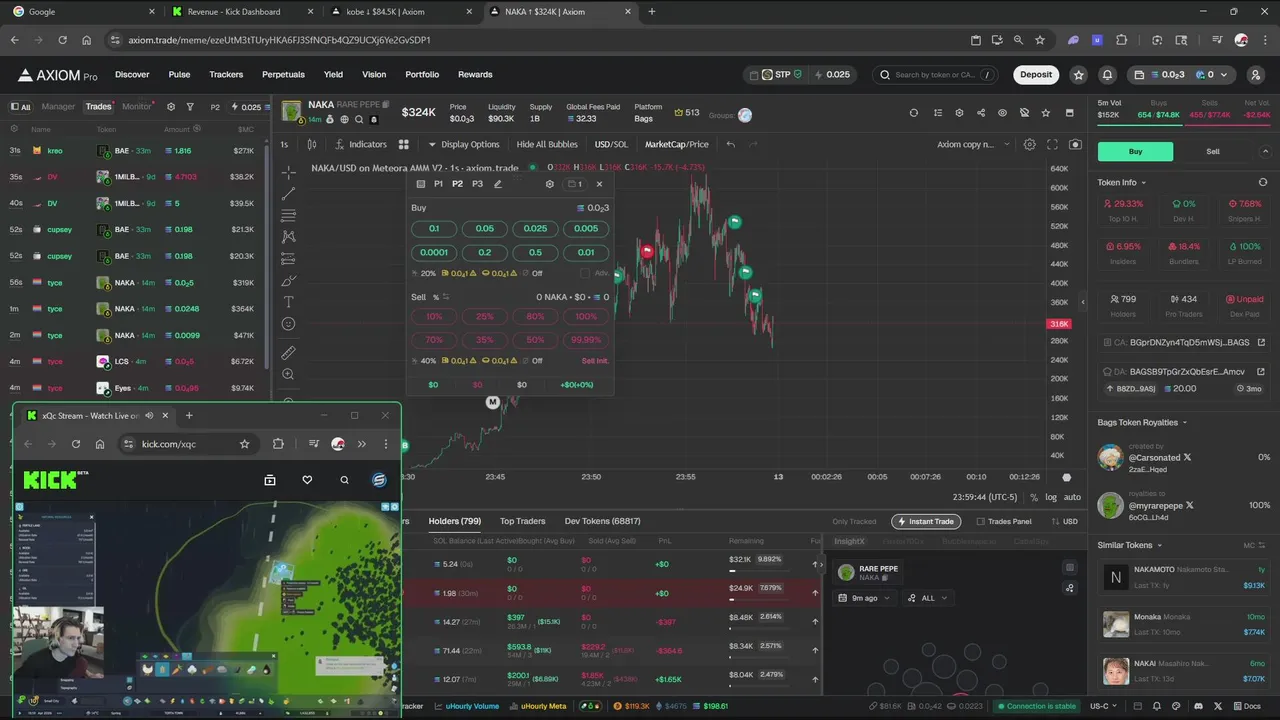Switch to the Top Traders tab
The height and width of the screenshot is (720, 1280).
pyautogui.click(x=522, y=521)
